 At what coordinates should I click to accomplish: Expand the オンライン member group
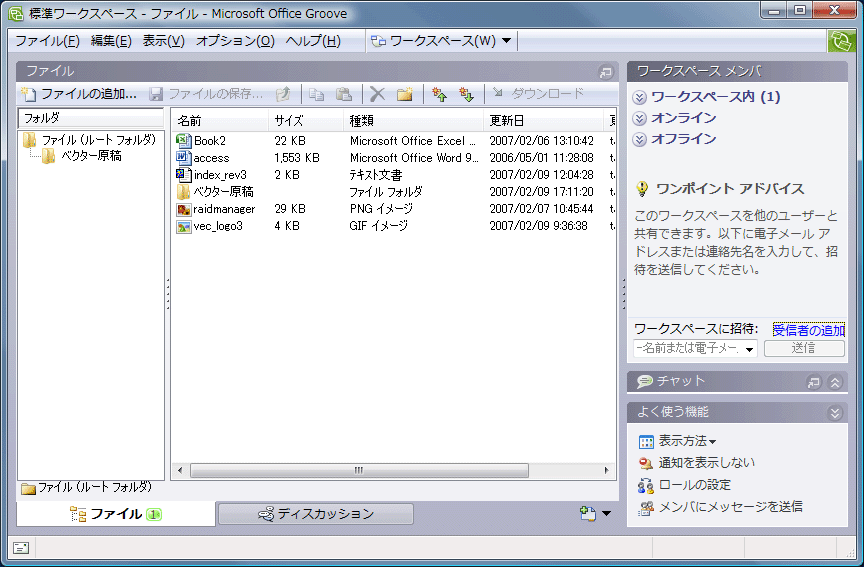[640, 118]
